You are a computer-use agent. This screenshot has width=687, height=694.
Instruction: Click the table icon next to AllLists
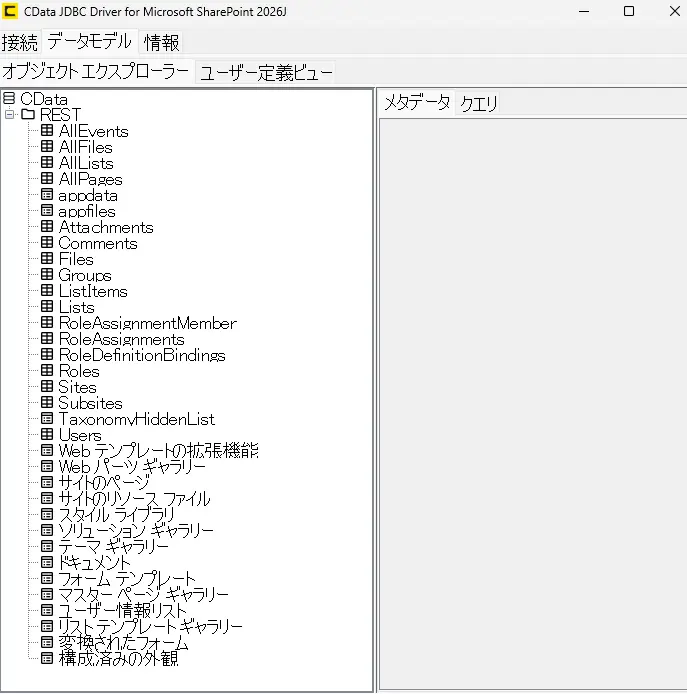click(47, 162)
